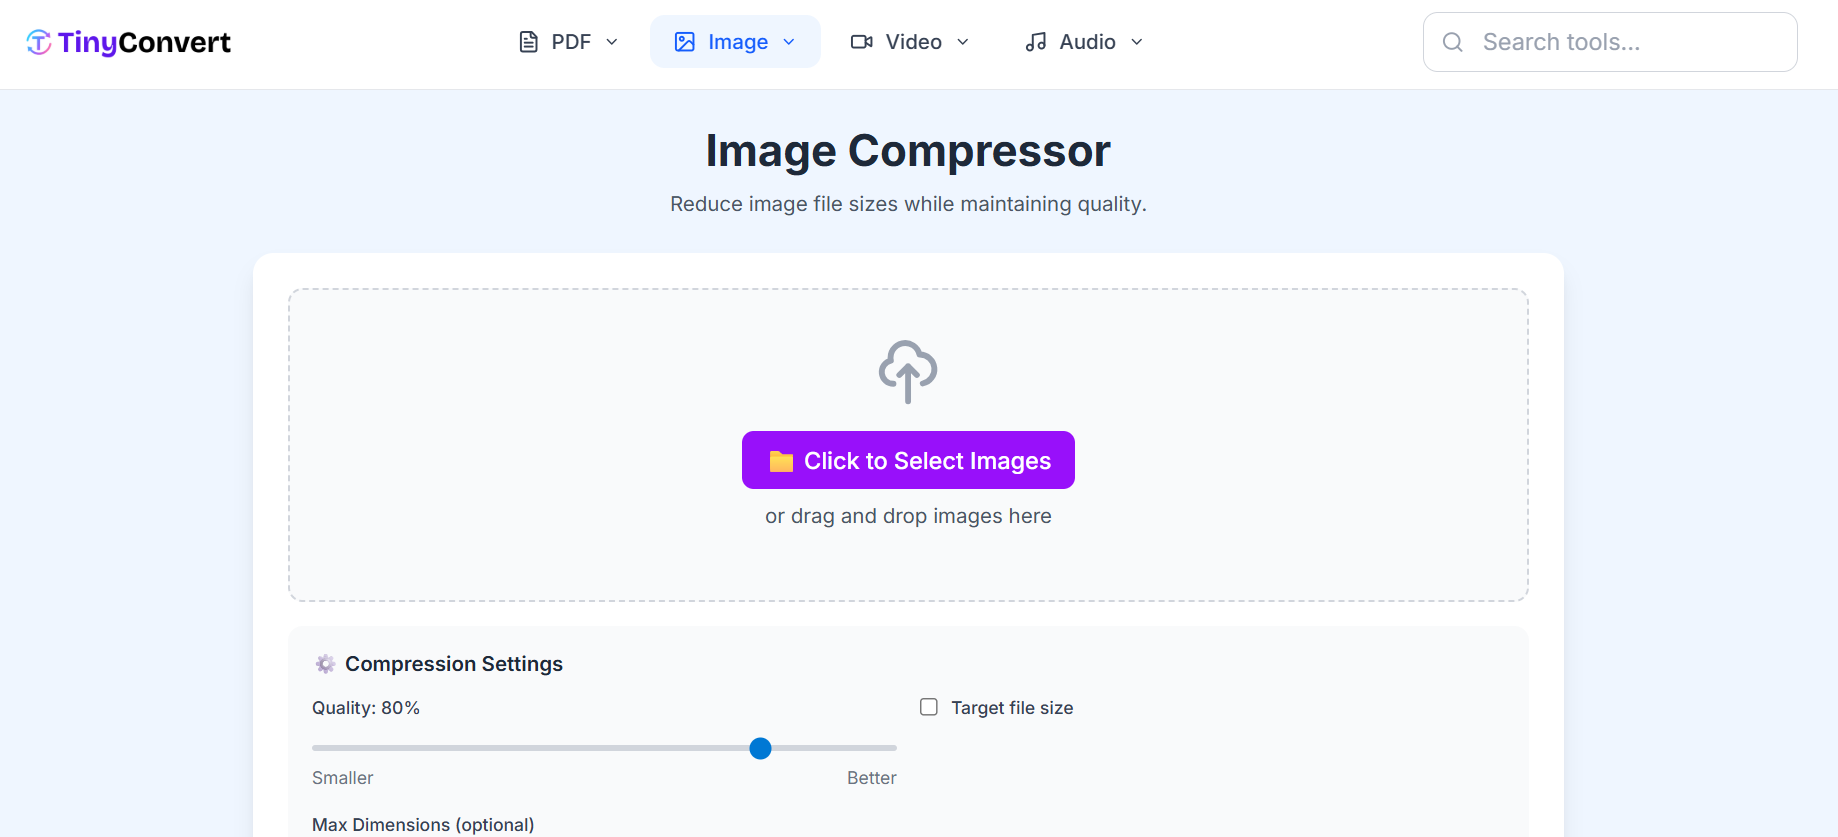The width and height of the screenshot is (1838, 837).
Task: Click the PDF document icon
Action: click(x=529, y=42)
